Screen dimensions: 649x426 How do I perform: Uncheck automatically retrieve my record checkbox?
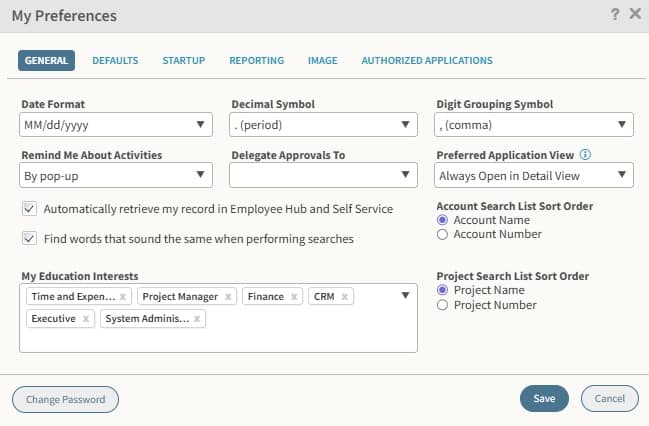(29, 209)
